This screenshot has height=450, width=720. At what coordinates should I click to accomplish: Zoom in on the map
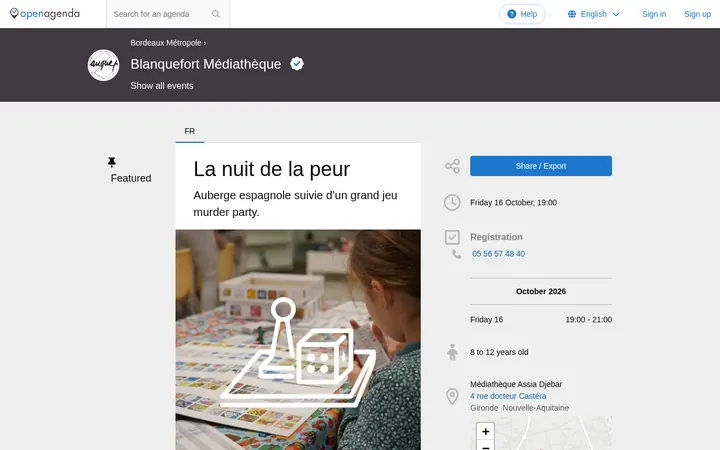coord(485,431)
